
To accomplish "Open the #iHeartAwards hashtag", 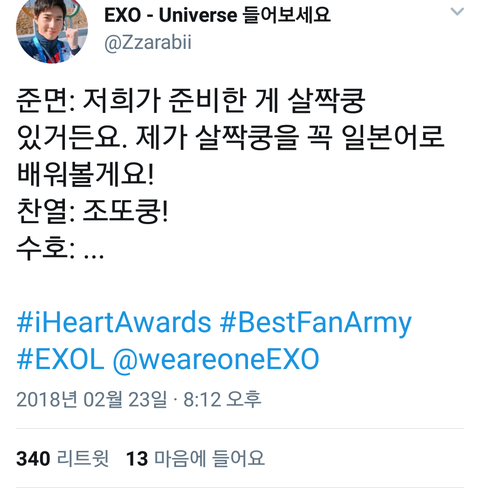I will click(114, 322).
